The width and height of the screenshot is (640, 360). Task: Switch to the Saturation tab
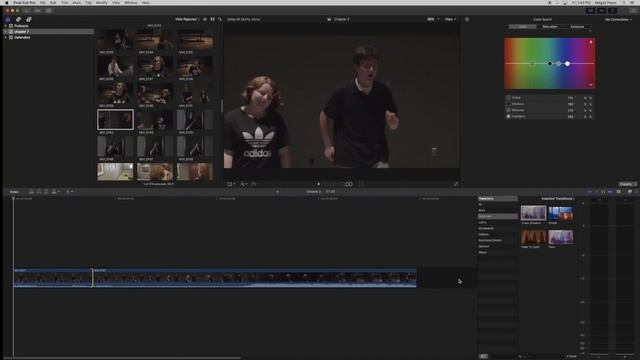(x=550, y=27)
